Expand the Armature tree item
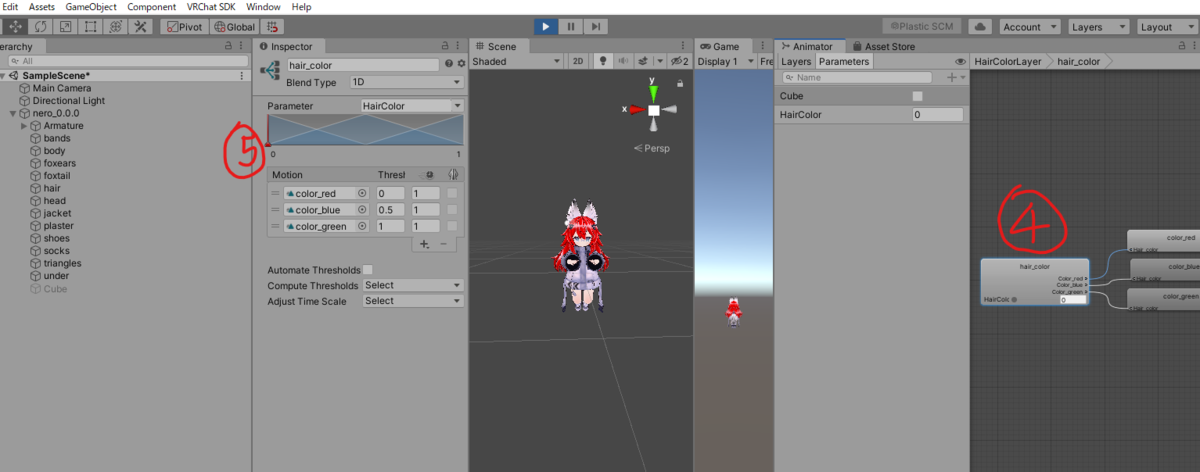 pyautogui.click(x=24, y=126)
